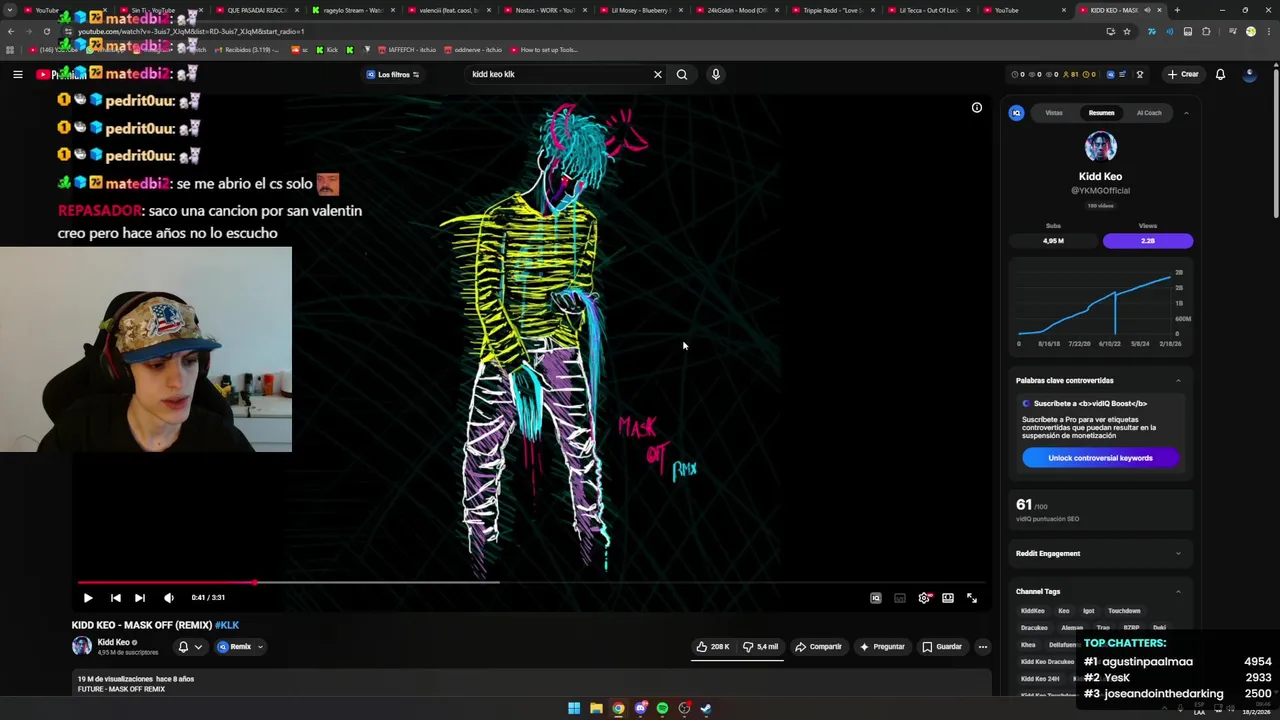Screen dimensions: 1280x720
Task: Switch to the Resumen tab
Action: point(1101,113)
